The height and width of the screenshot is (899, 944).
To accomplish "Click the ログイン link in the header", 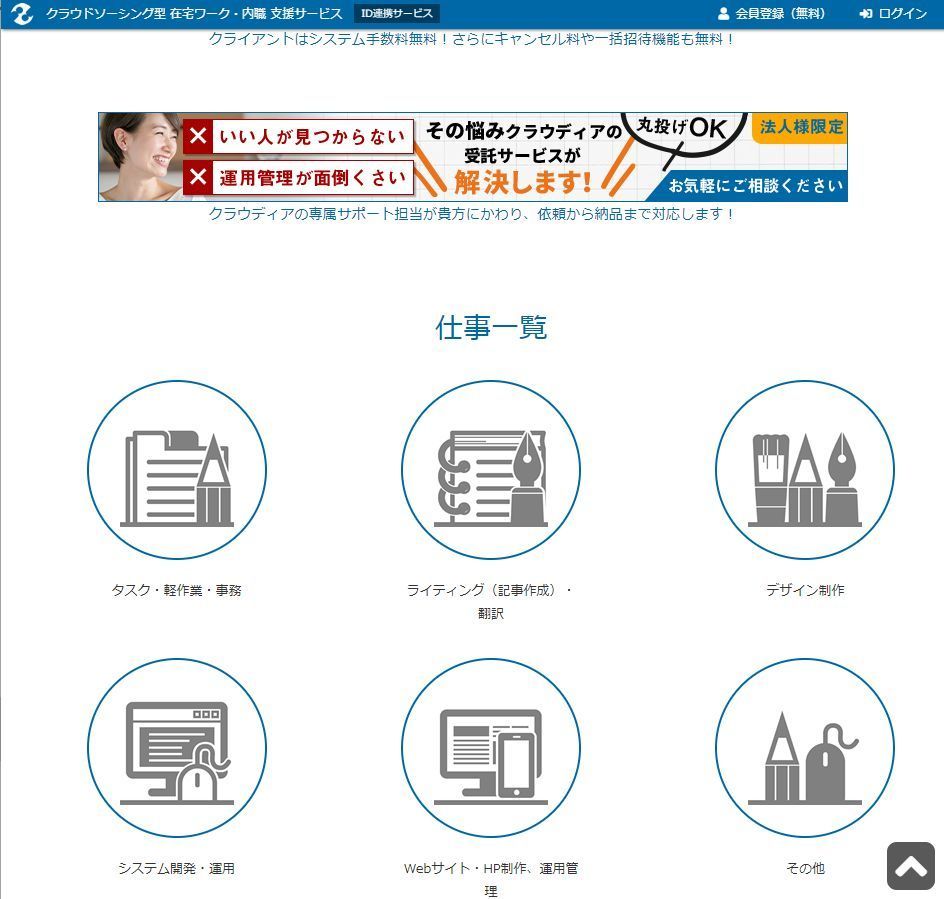I will (893, 13).
